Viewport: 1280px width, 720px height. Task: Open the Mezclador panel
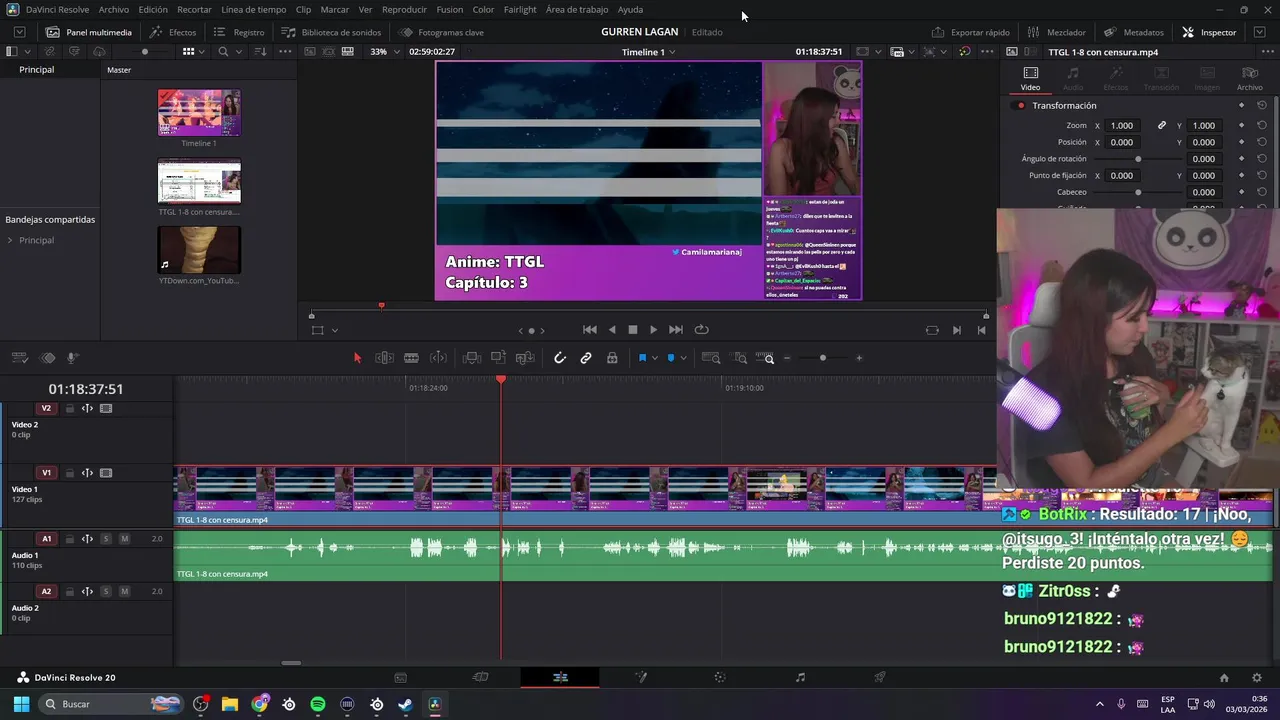coord(1056,32)
